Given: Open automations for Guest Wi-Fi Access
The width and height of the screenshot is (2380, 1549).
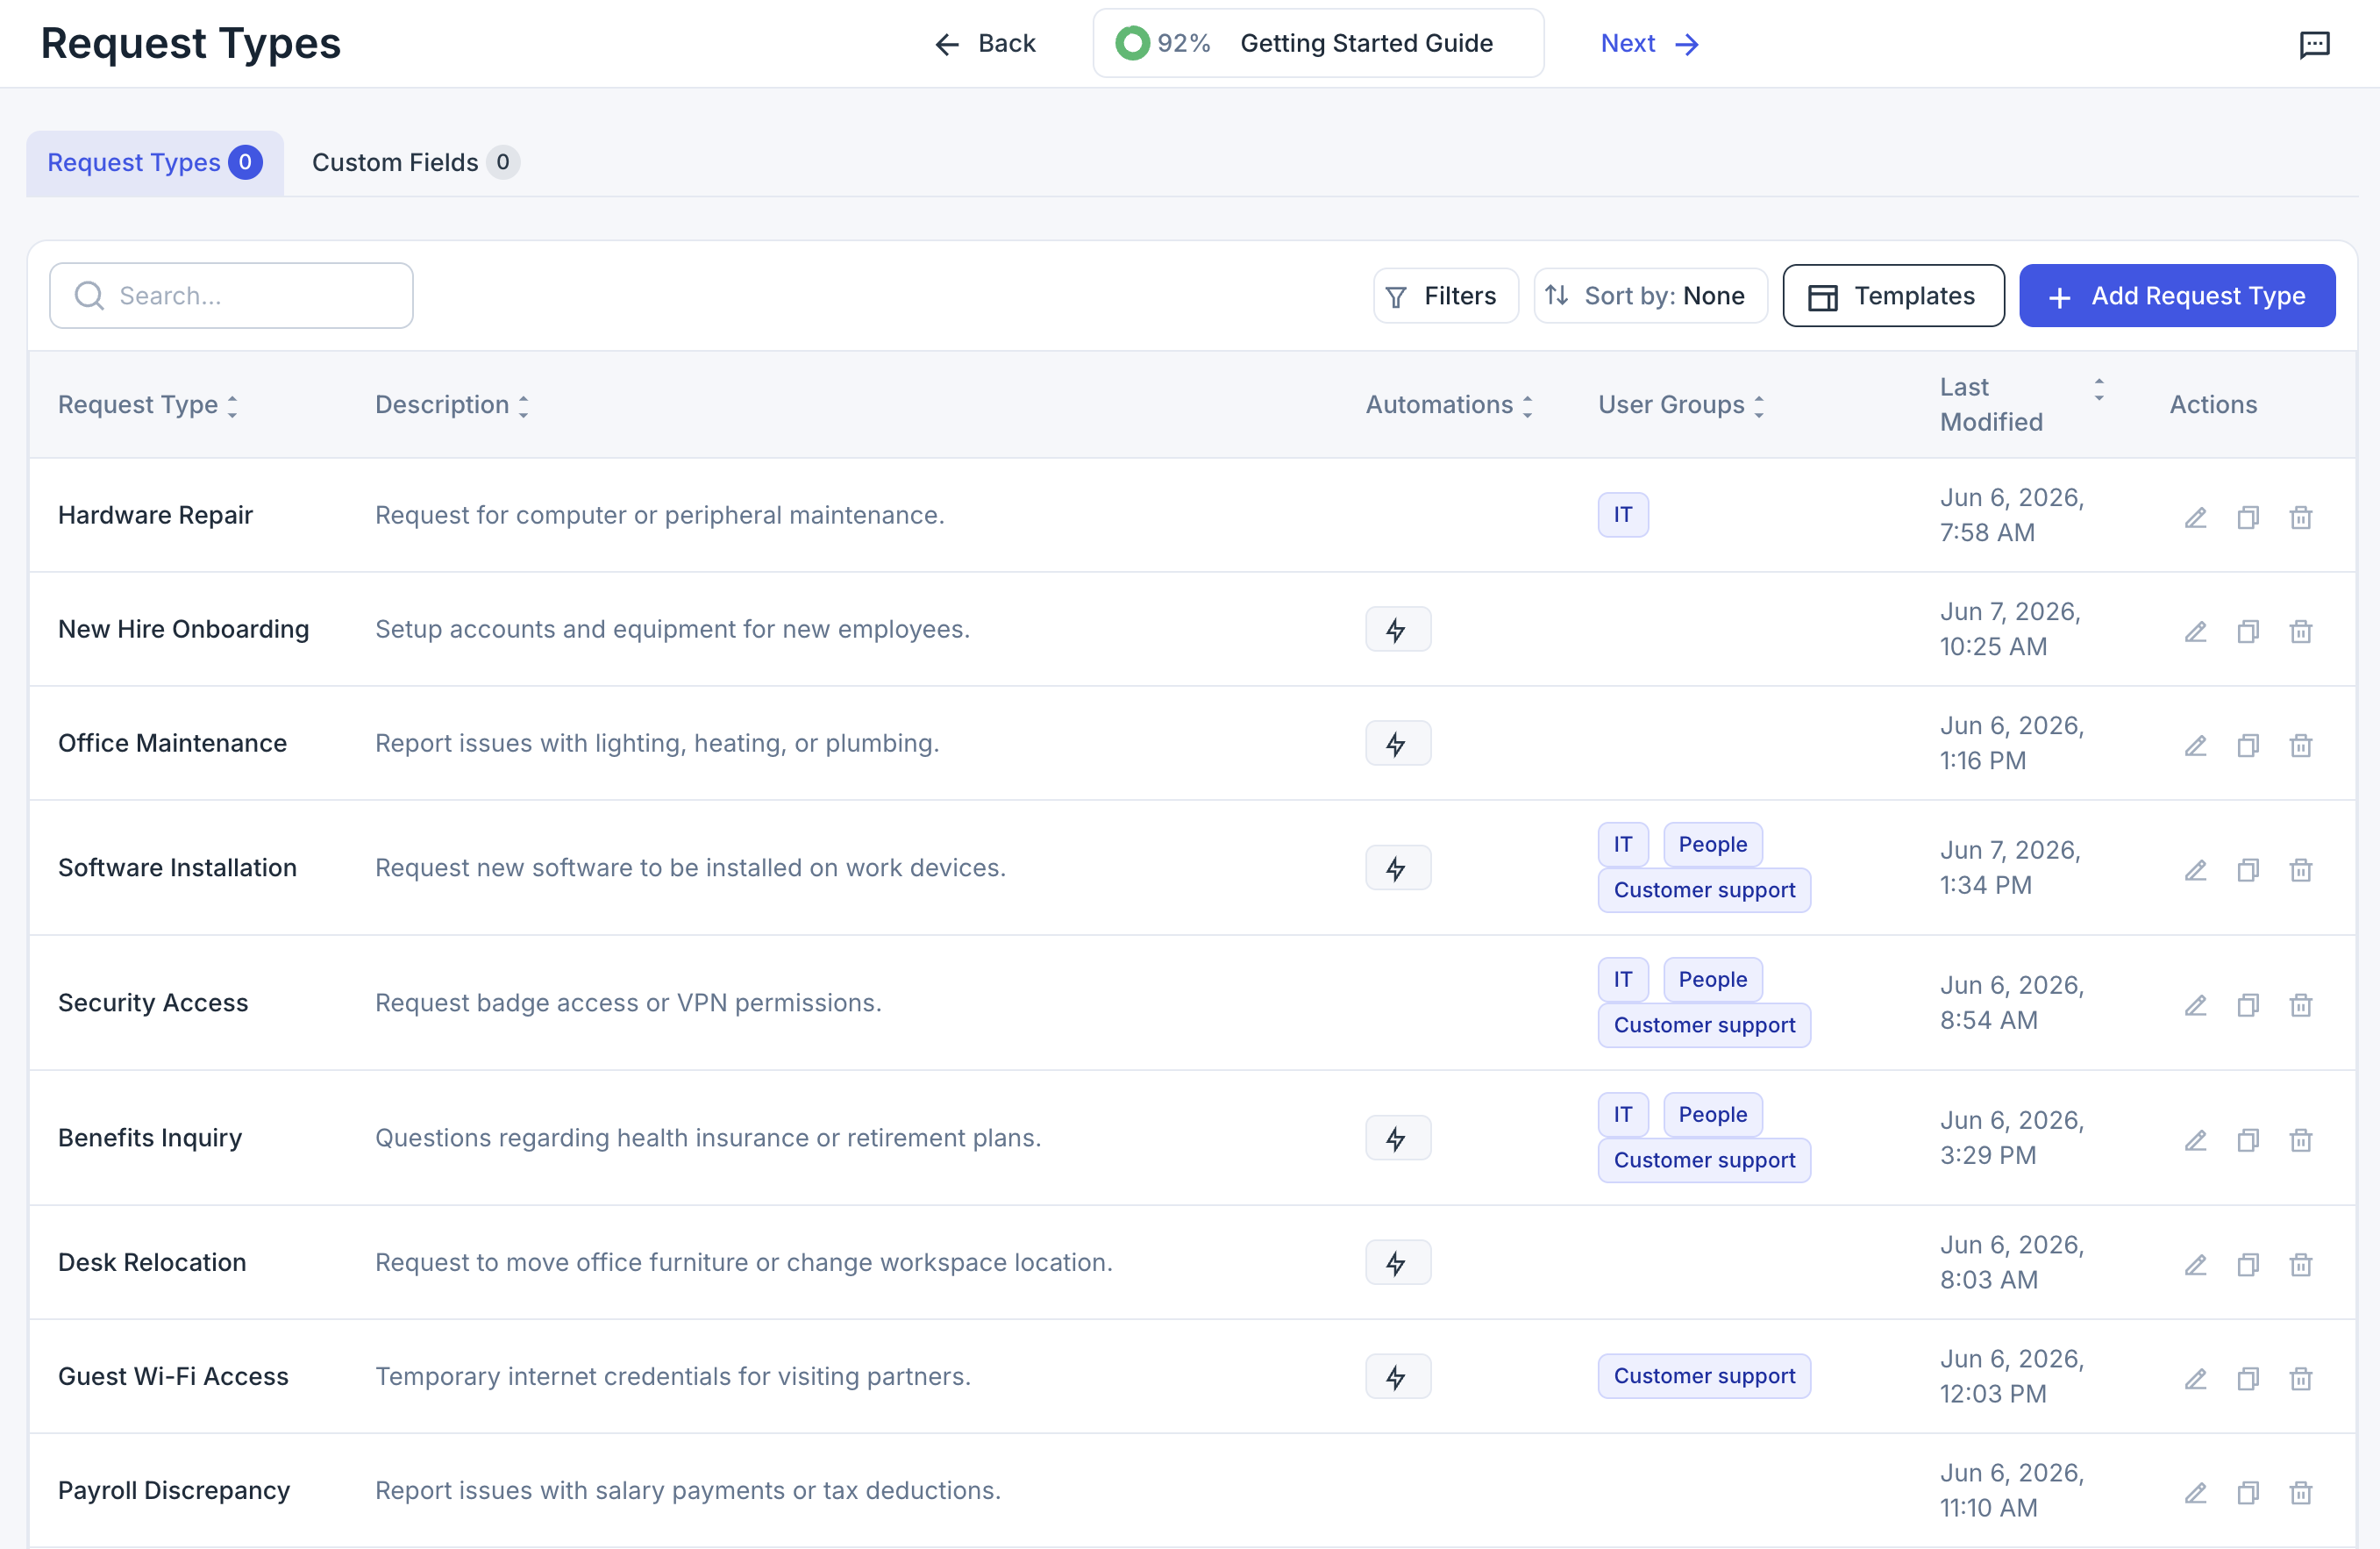Looking at the screenshot, I should pyautogui.click(x=1398, y=1376).
